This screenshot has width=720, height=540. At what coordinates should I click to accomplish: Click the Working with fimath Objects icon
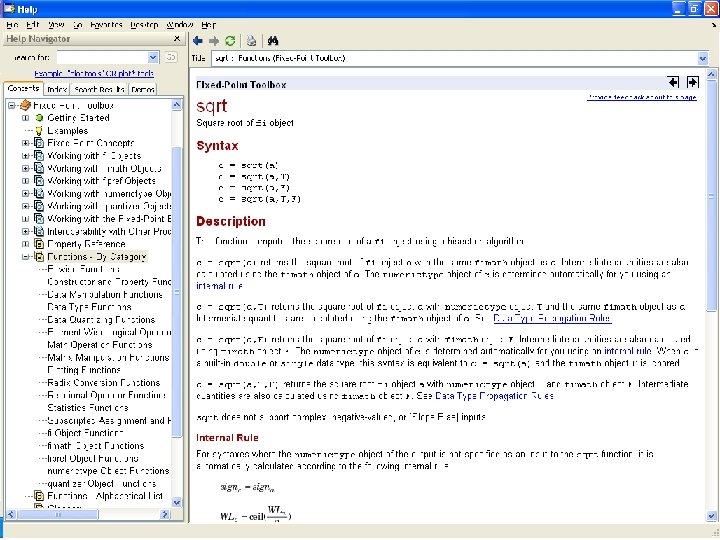click(x=39, y=169)
